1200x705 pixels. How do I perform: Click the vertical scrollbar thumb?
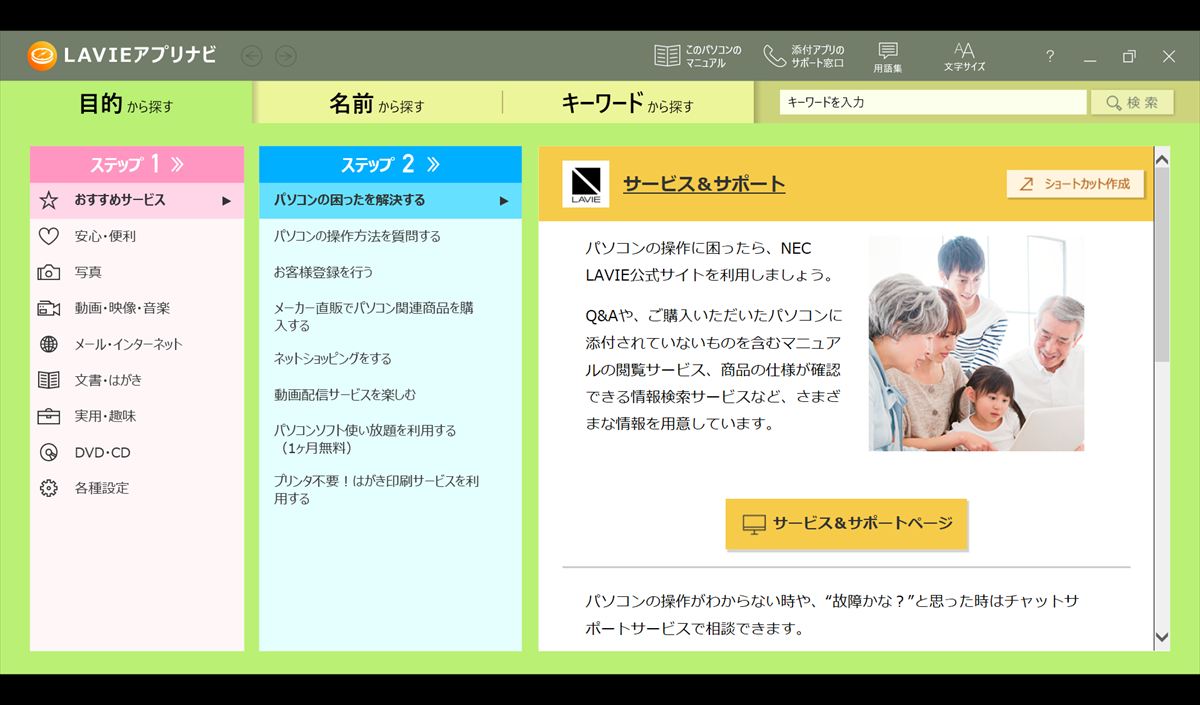pyautogui.click(x=1162, y=266)
